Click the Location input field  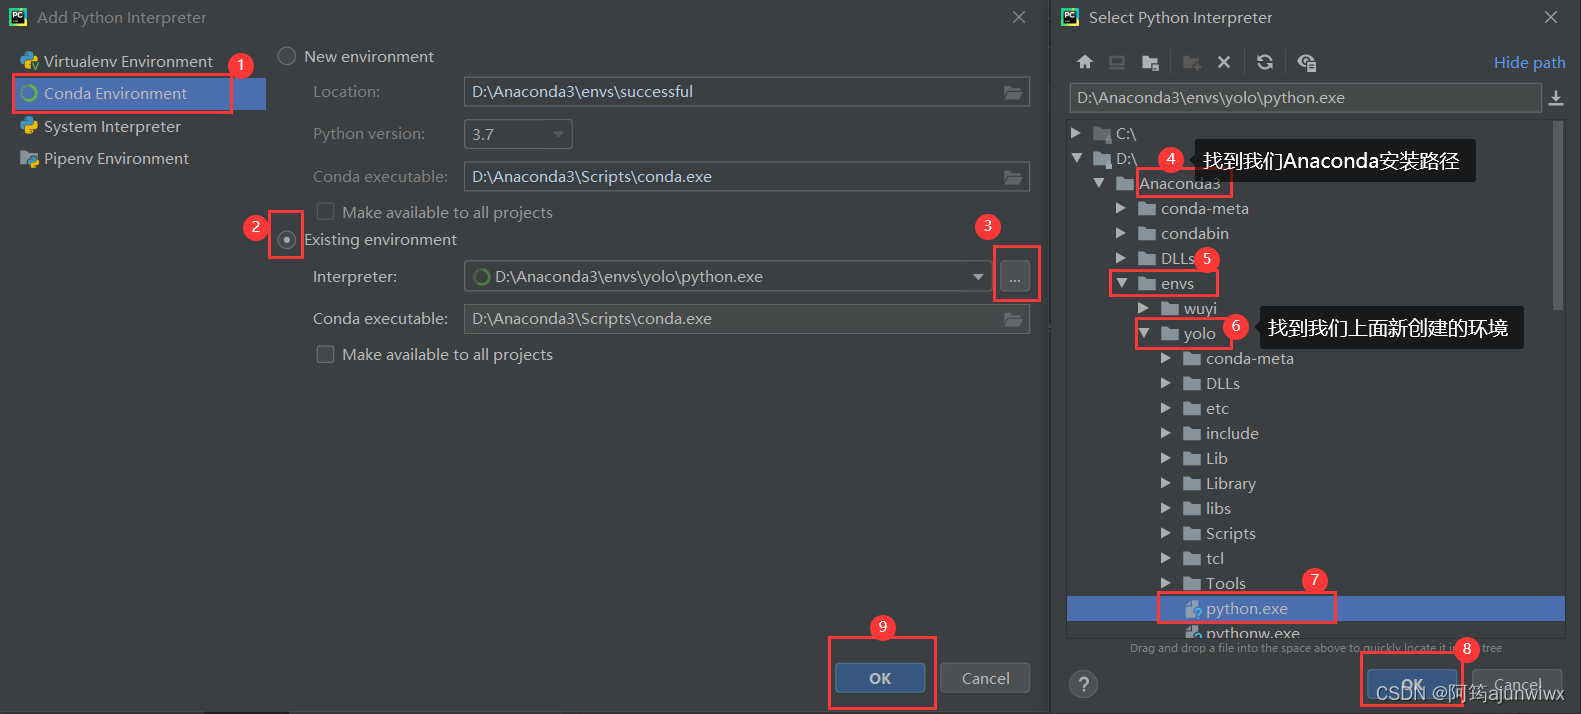pyautogui.click(x=747, y=92)
